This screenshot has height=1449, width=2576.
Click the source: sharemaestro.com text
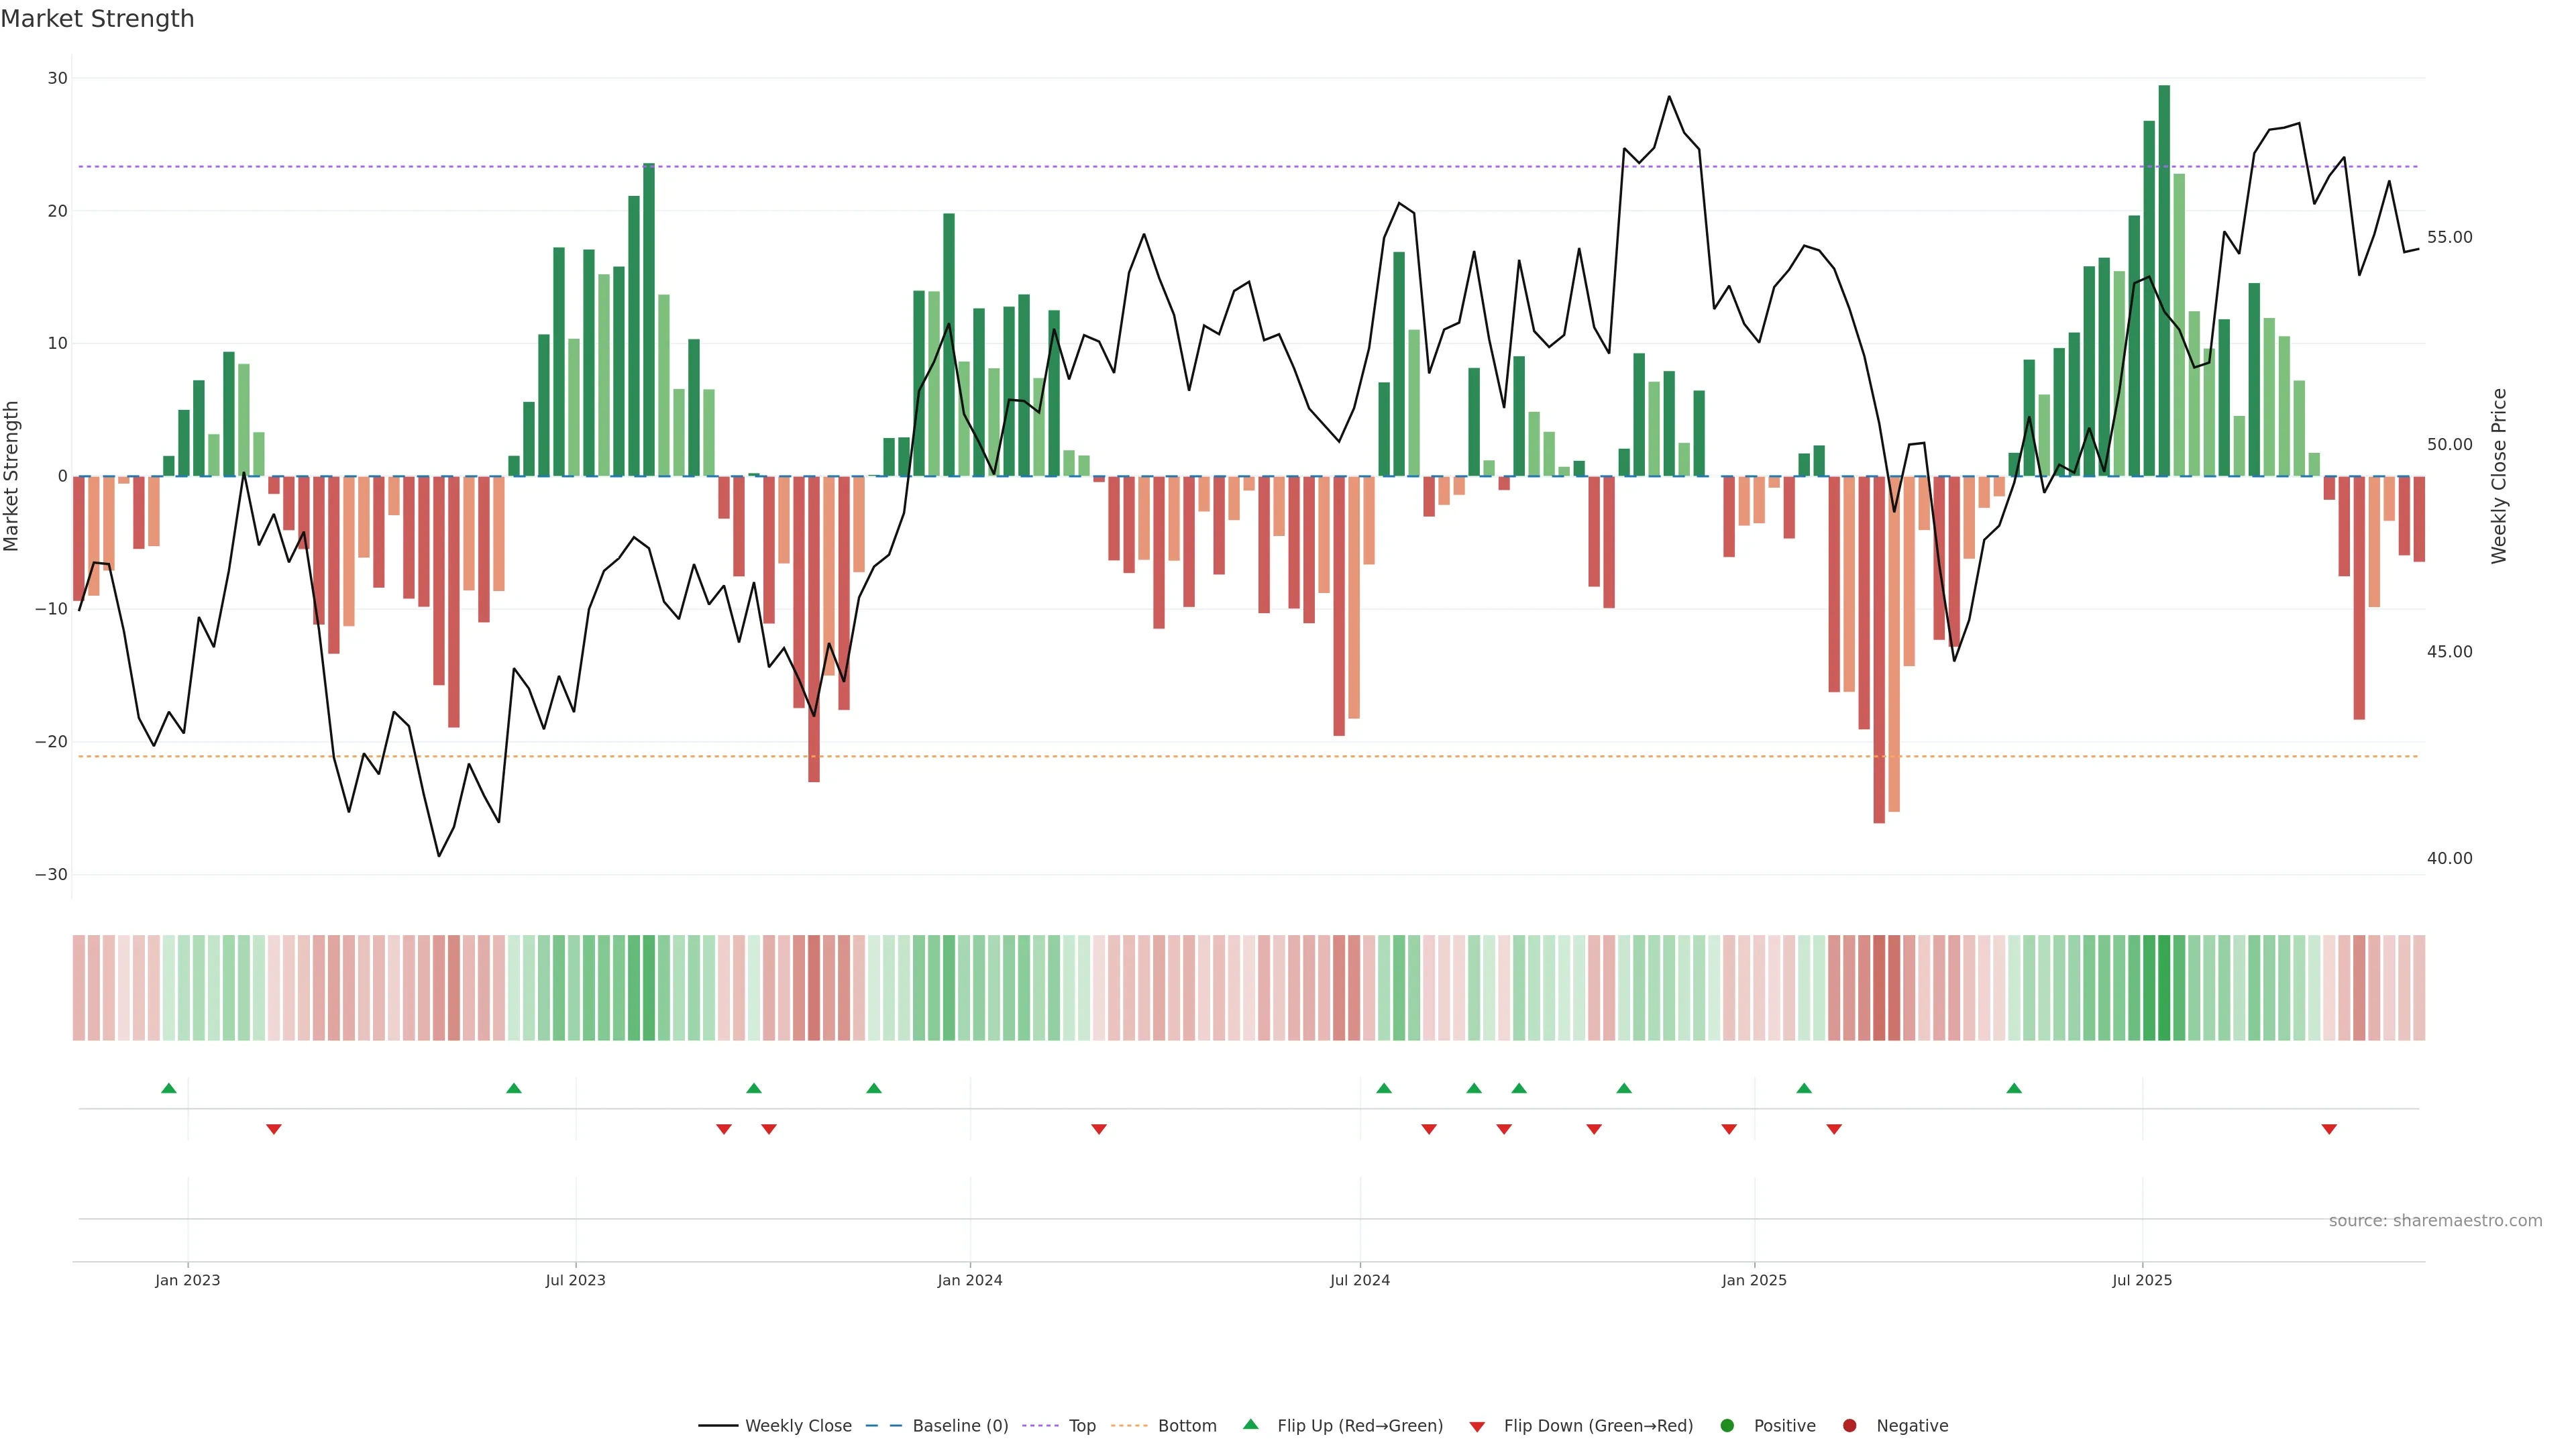(2435, 1221)
